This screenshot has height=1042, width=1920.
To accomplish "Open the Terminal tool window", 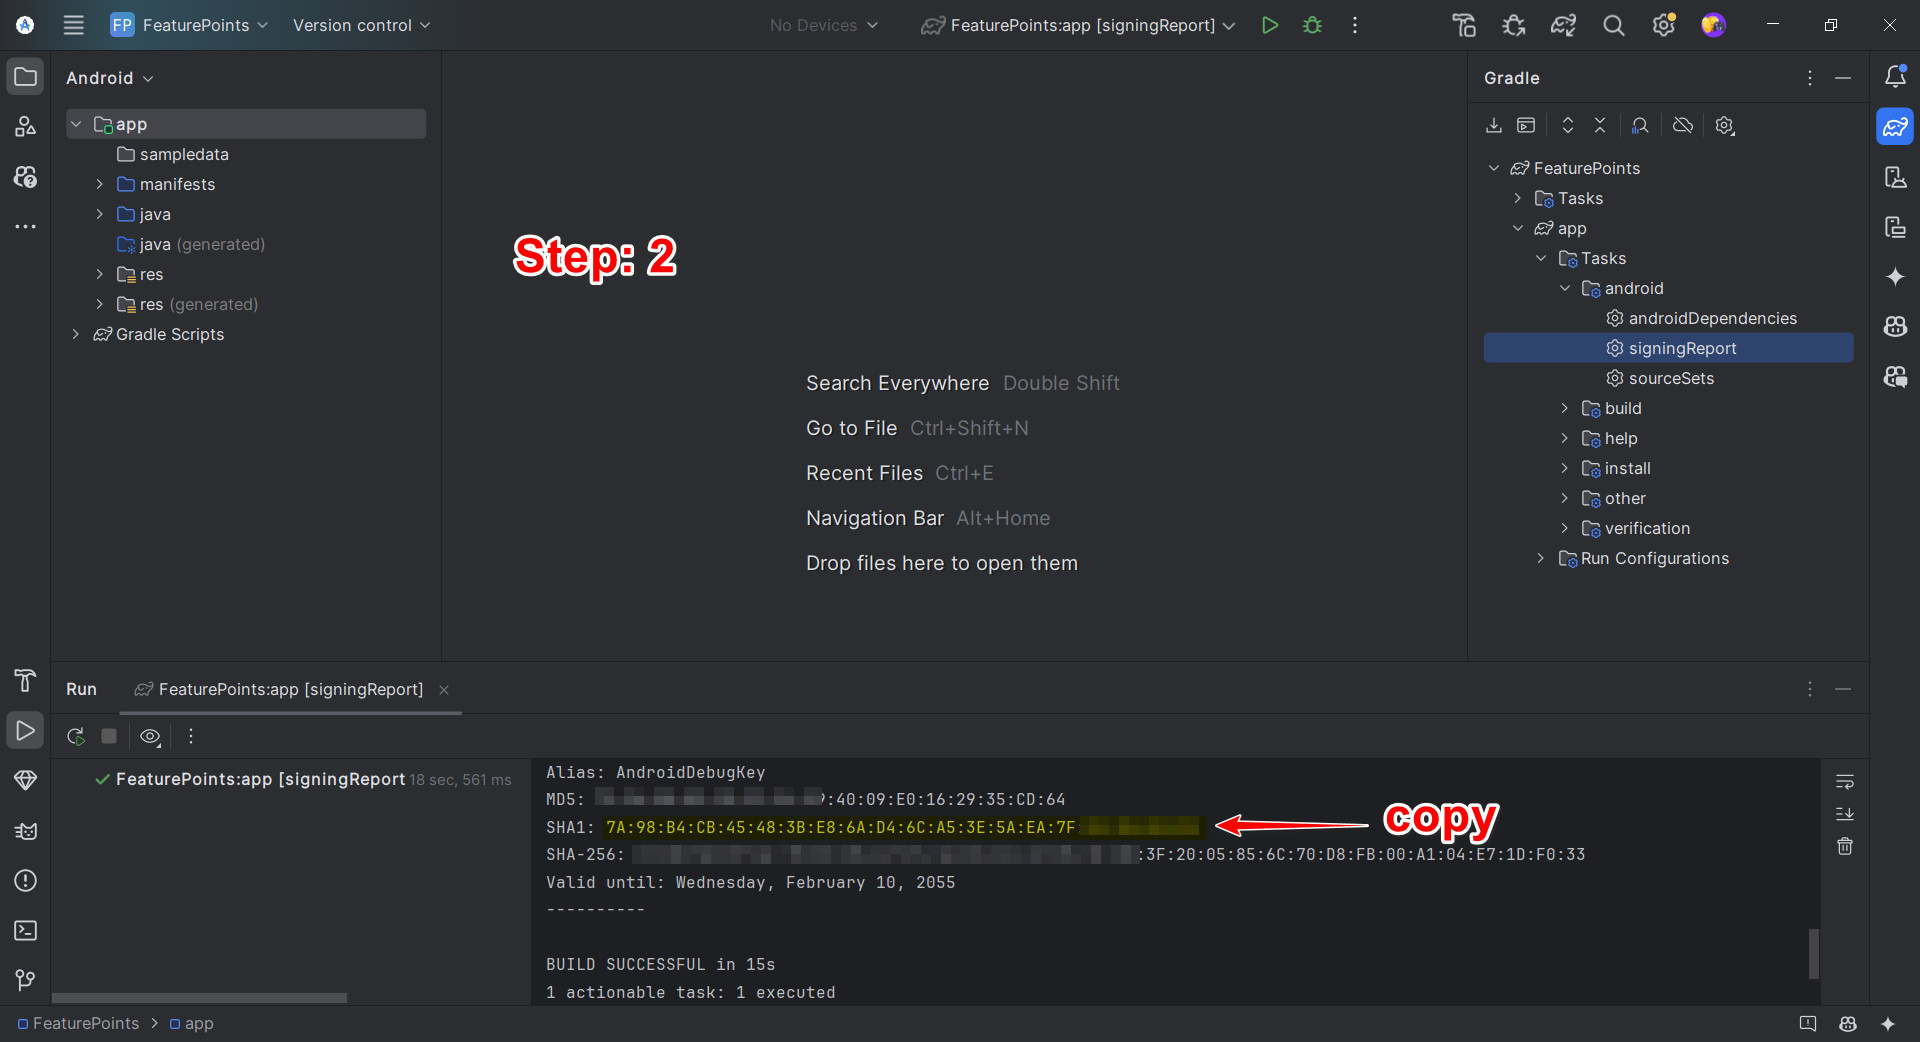I will click(x=25, y=930).
